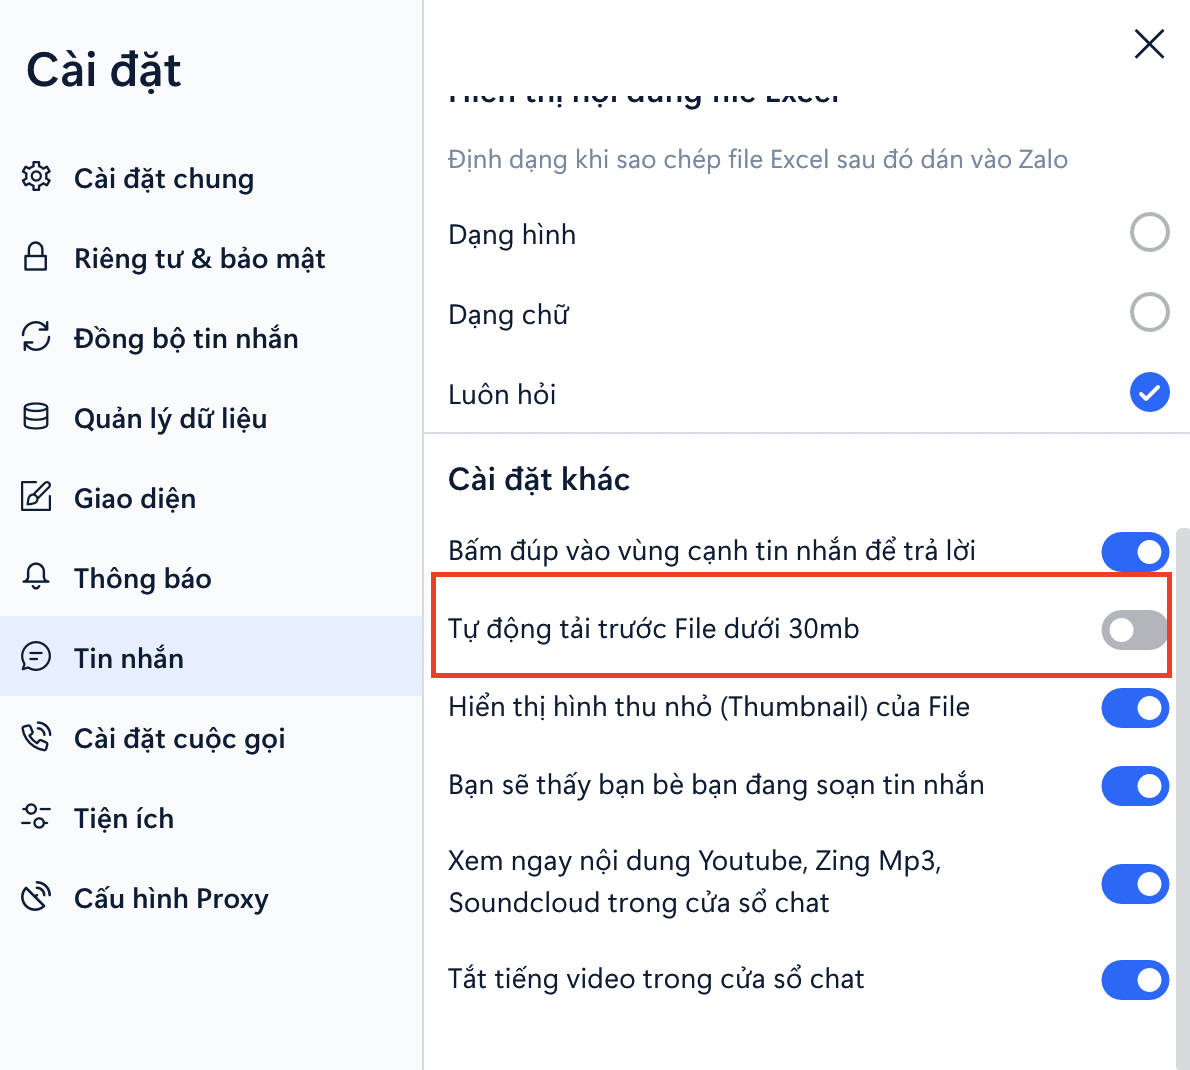This screenshot has width=1190, height=1070.
Task: Select the Luôn hỏi radio option
Action: pyautogui.click(x=1149, y=393)
